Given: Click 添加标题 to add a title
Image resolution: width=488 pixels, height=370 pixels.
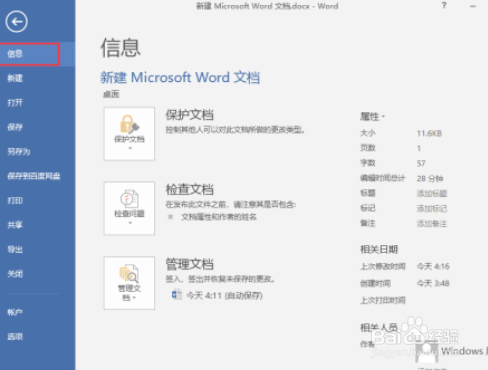Looking at the screenshot, I should [432, 194].
